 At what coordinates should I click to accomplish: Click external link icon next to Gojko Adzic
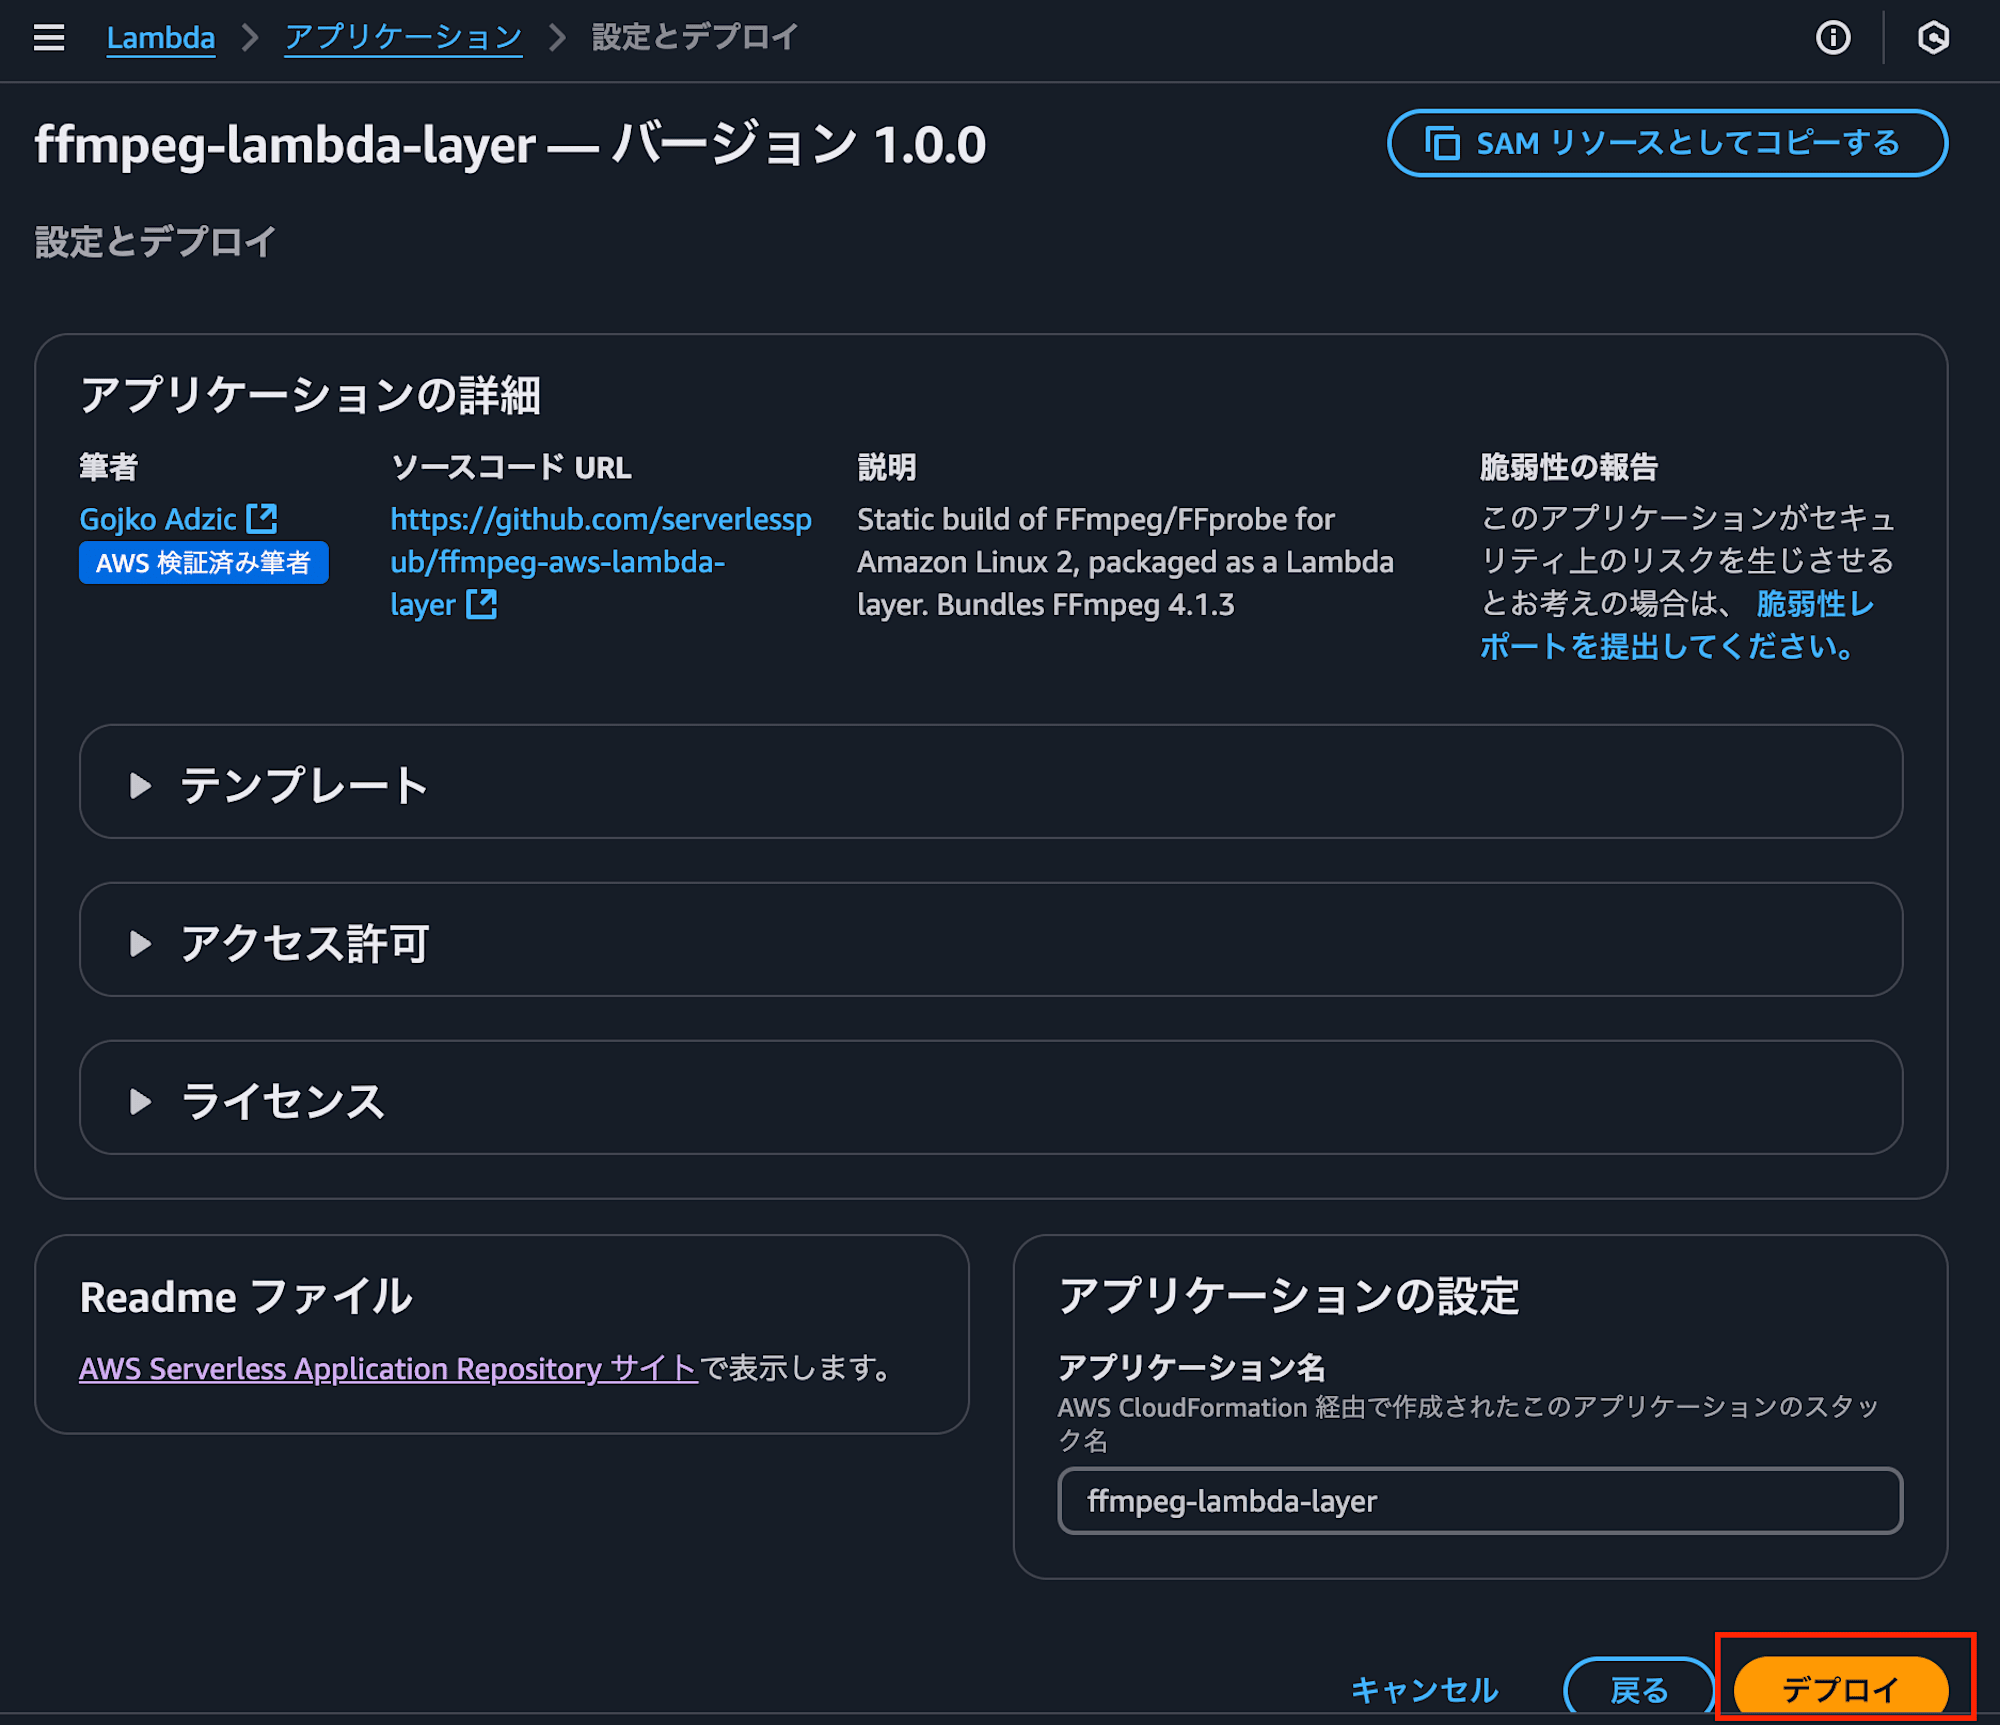(x=262, y=518)
